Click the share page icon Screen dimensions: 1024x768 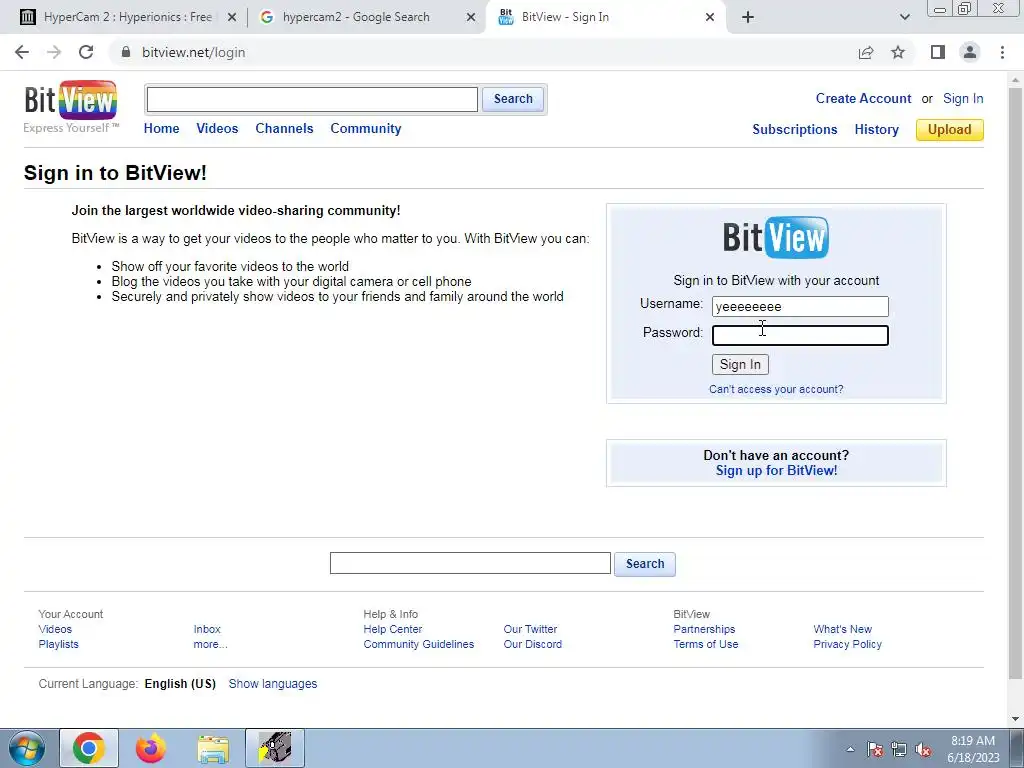866,52
